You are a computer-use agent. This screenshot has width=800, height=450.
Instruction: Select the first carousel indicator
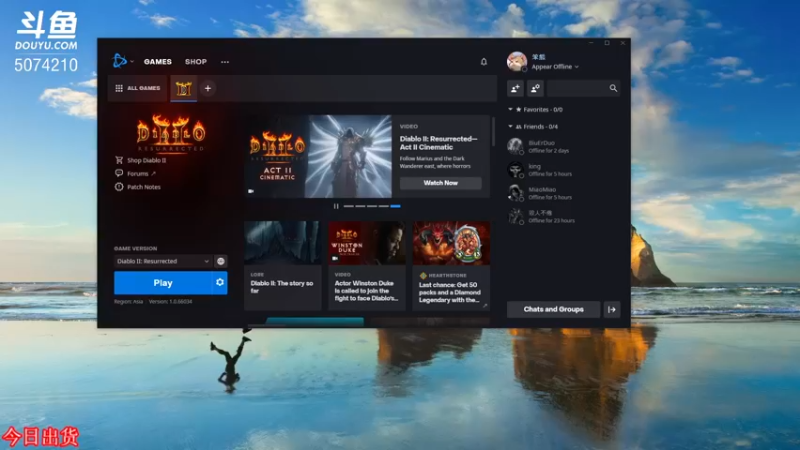348,206
